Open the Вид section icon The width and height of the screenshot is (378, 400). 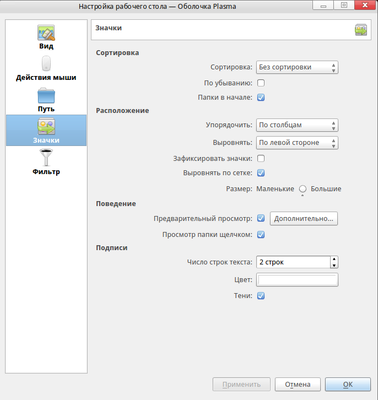[x=46, y=33]
